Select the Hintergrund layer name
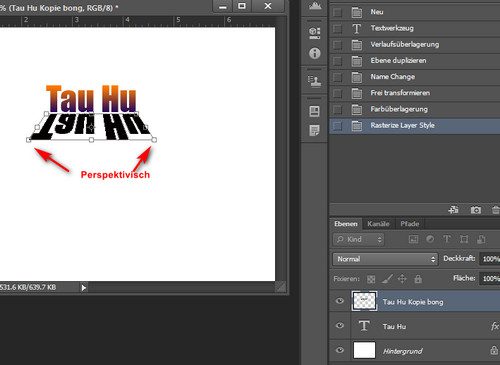 click(403, 351)
